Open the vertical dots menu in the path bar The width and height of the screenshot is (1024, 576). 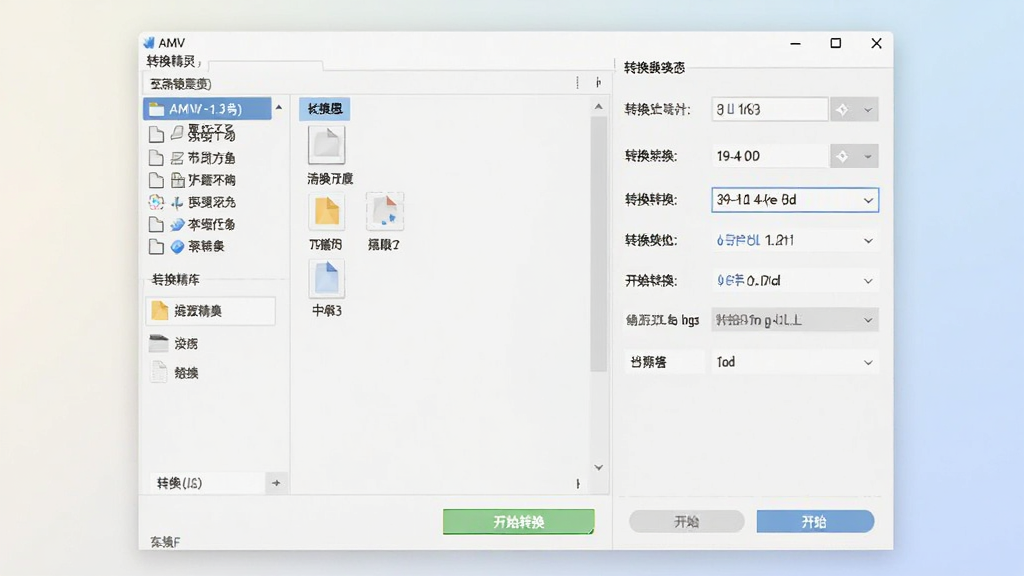(x=577, y=82)
